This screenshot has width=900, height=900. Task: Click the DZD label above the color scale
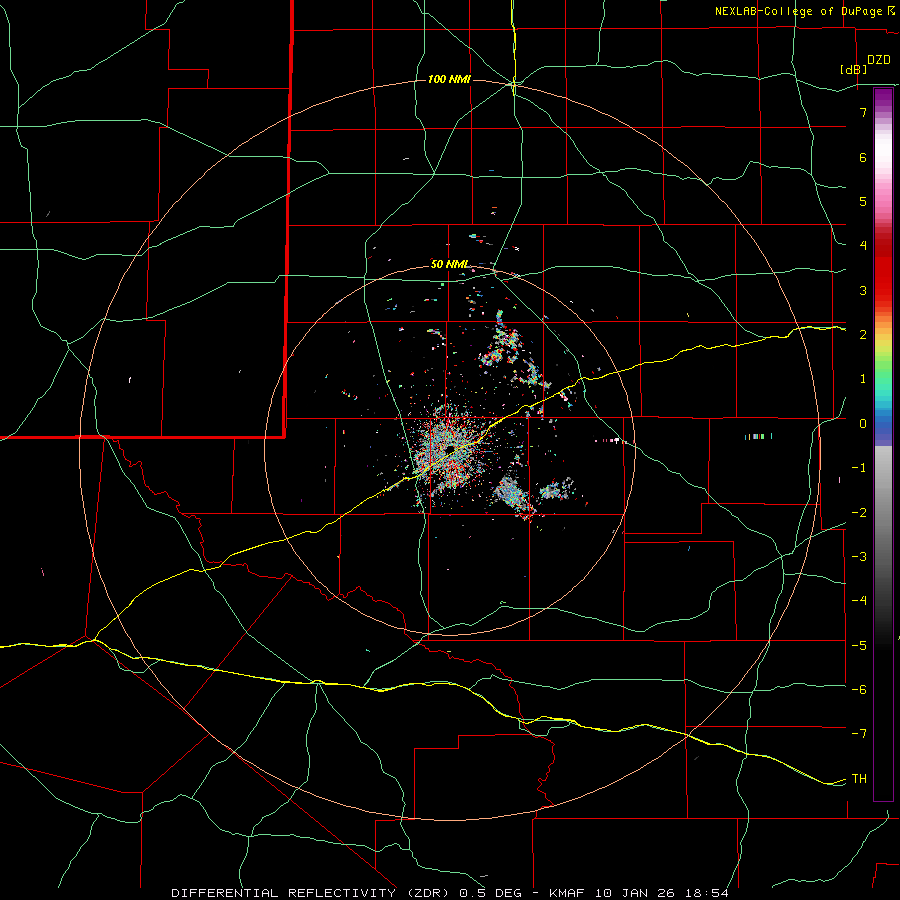click(x=879, y=60)
